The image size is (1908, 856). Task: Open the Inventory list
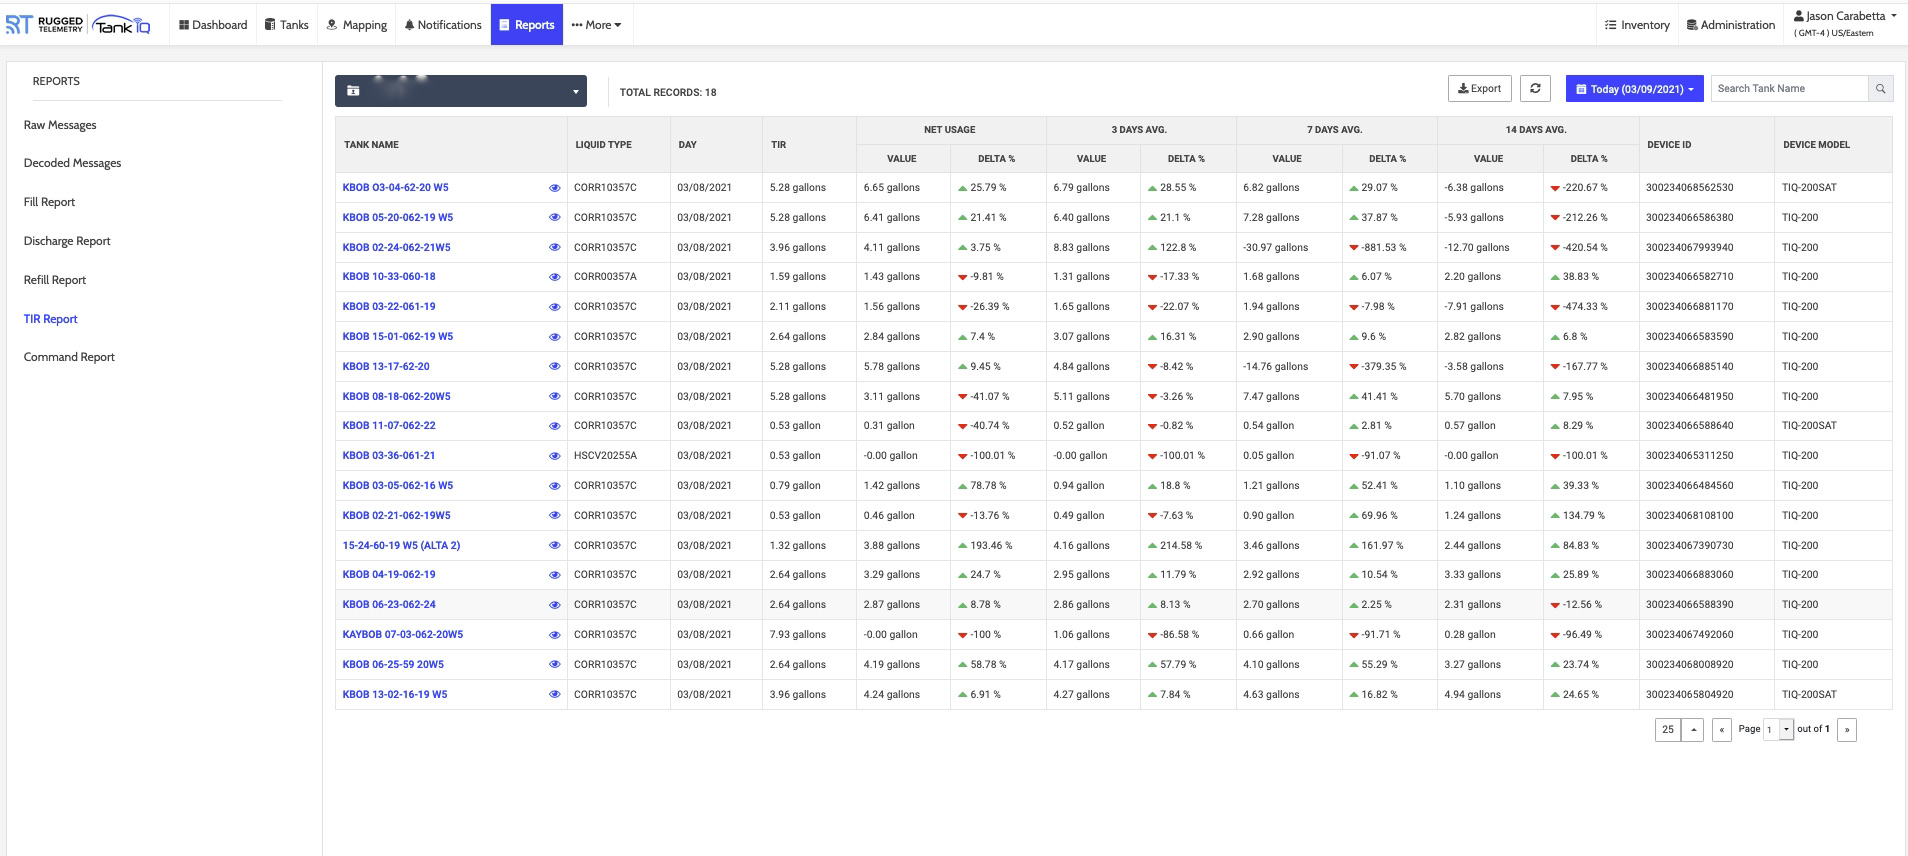[x=1637, y=25]
